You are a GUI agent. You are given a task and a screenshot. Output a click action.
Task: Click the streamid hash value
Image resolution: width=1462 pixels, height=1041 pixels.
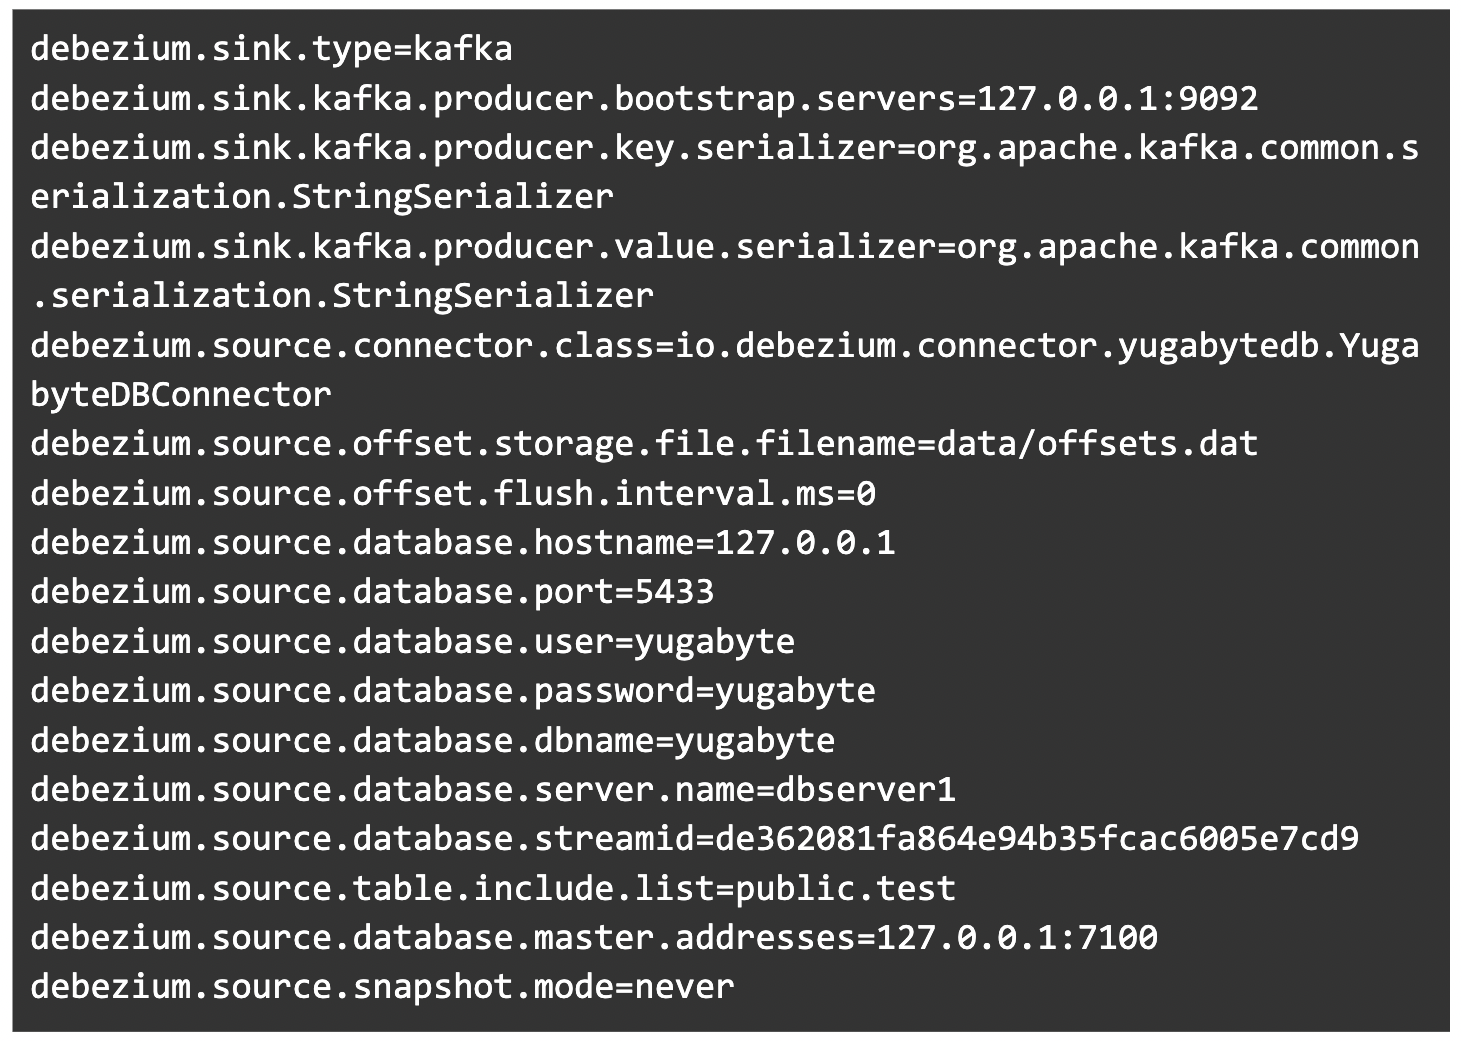[1036, 838]
